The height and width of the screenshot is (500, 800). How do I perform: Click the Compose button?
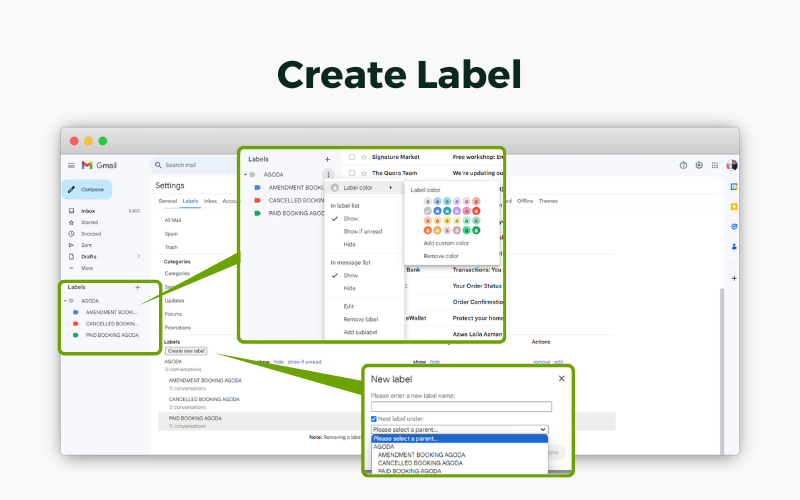click(88, 189)
